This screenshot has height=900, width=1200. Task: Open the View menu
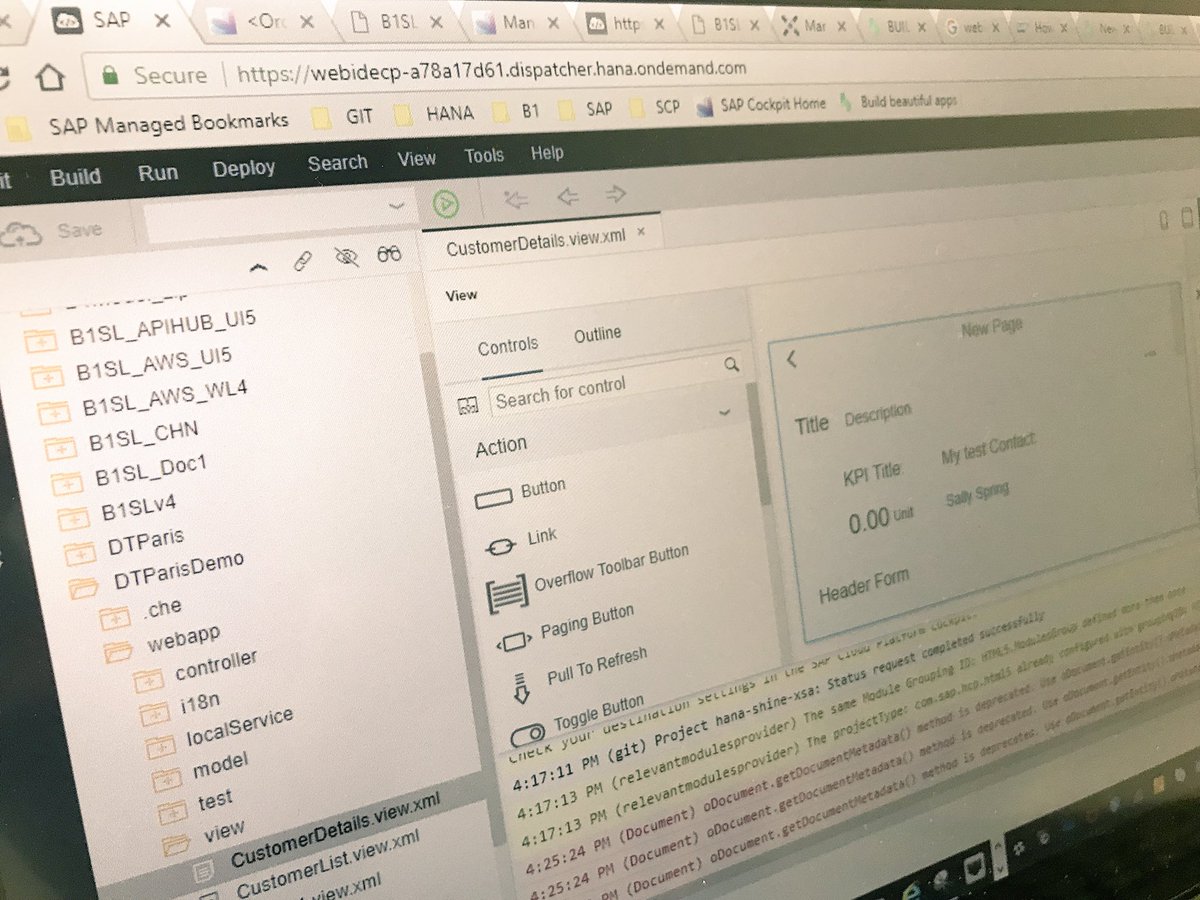[416, 159]
